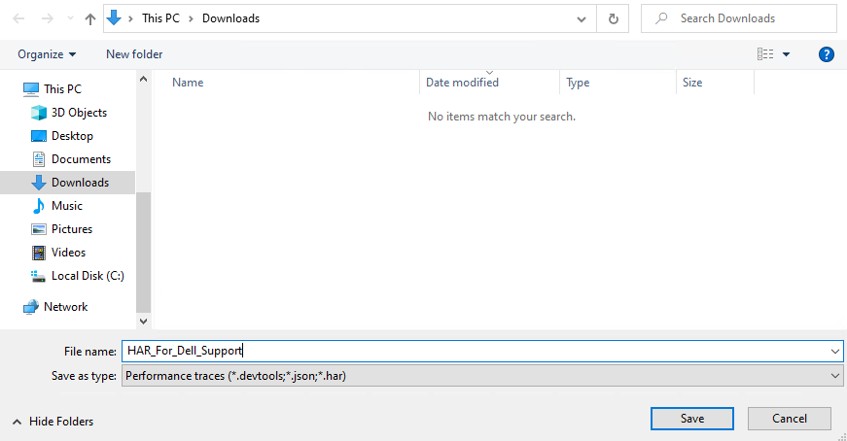Open Videos folder in navigation pane

(68, 252)
